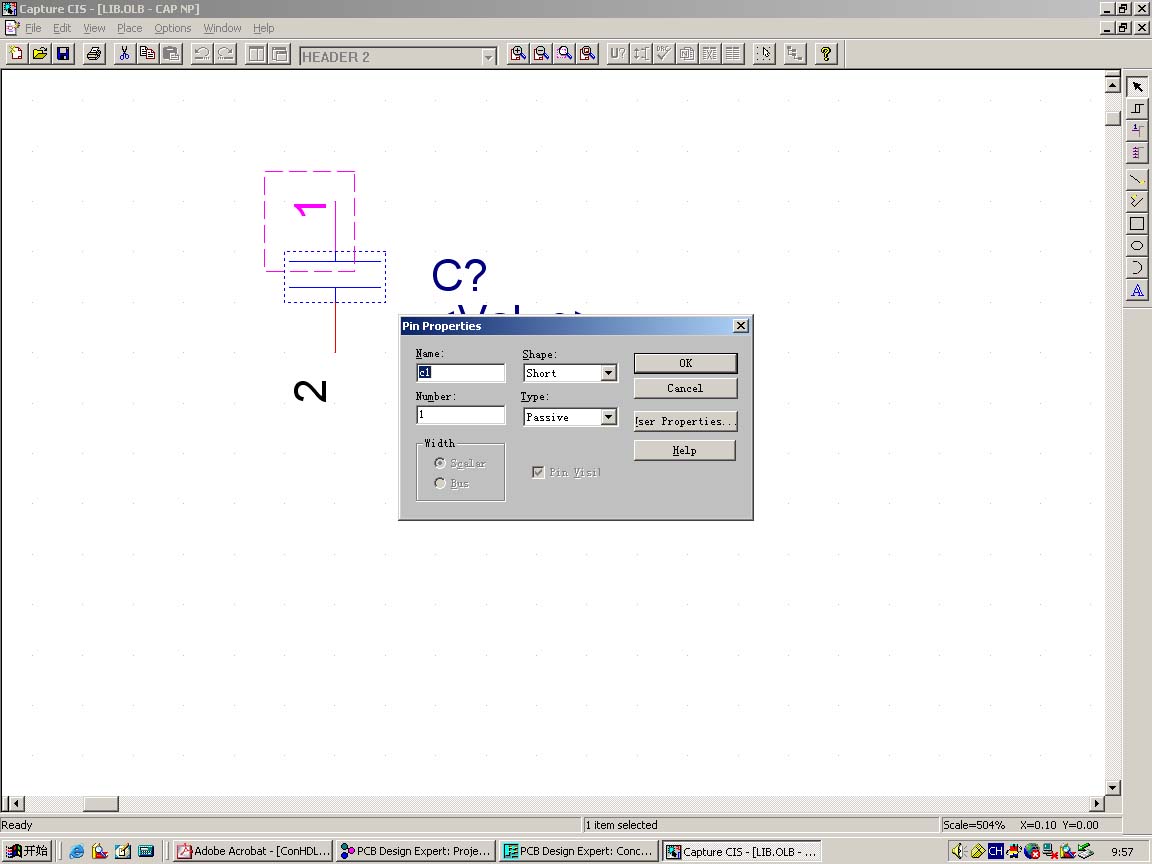1152x864 pixels.
Task: Click the Undo toolbar icon
Action: (201, 54)
